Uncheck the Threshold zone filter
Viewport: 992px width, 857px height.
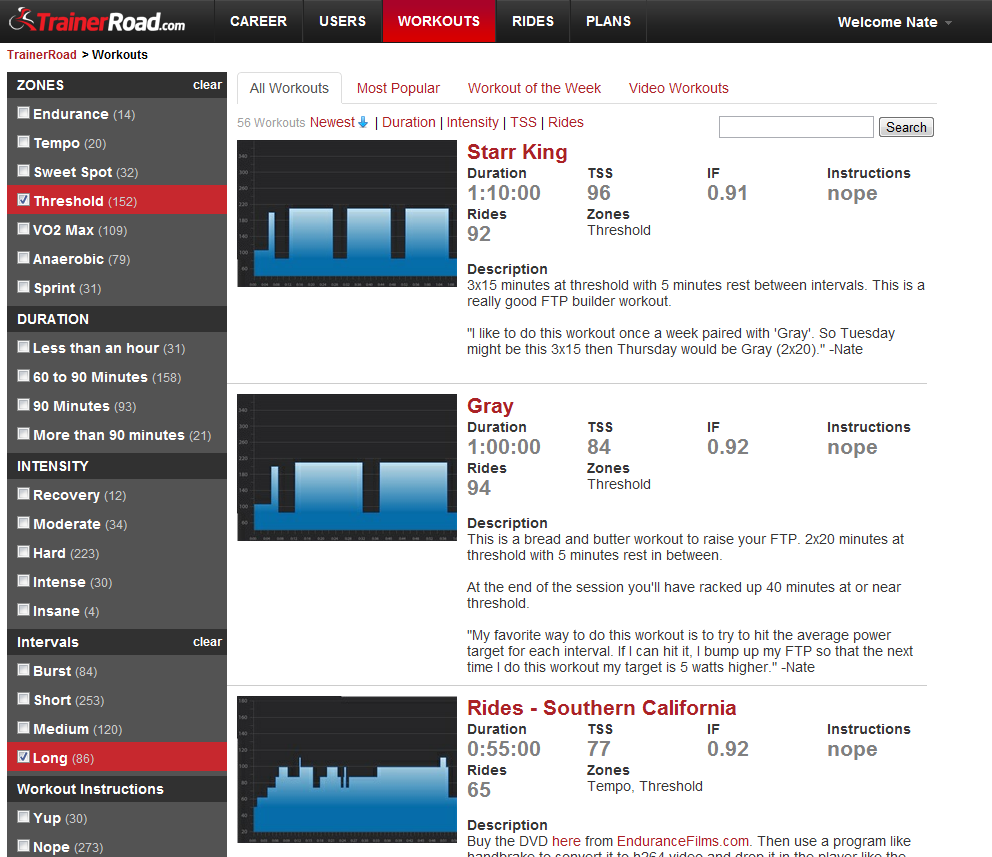click(x=23, y=200)
